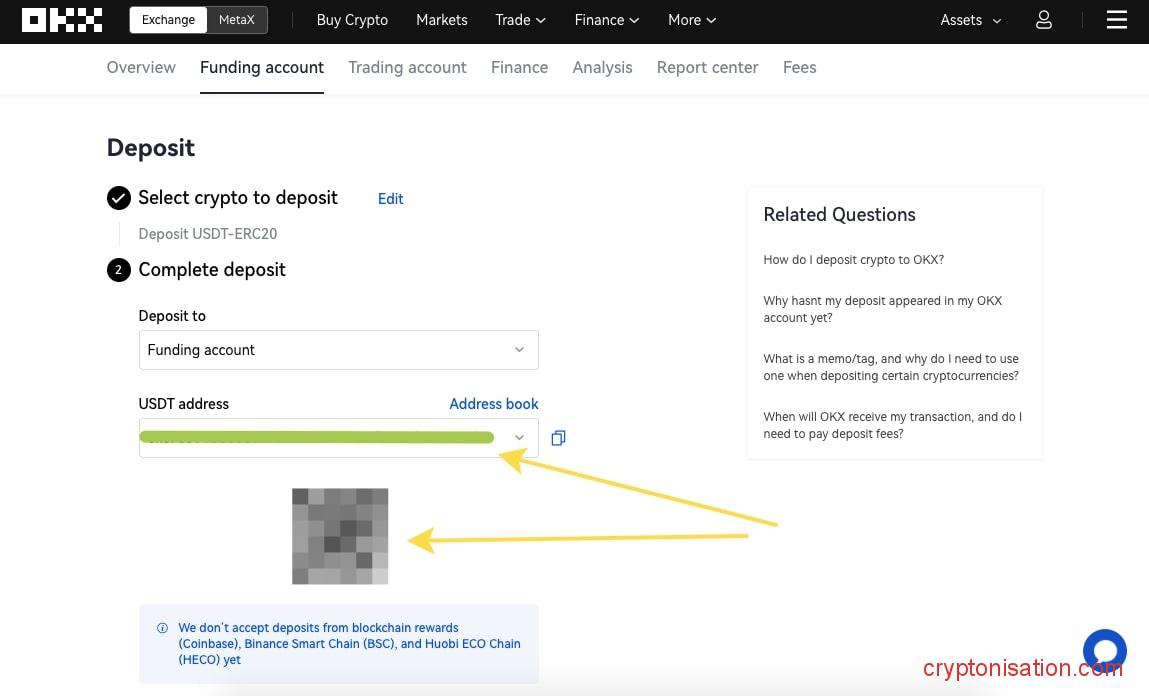Image resolution: width=1149 pixels, height=696 pixels.
Task: Expand the Trade menu
Action: pyautogui.click(x=520, y=20)
